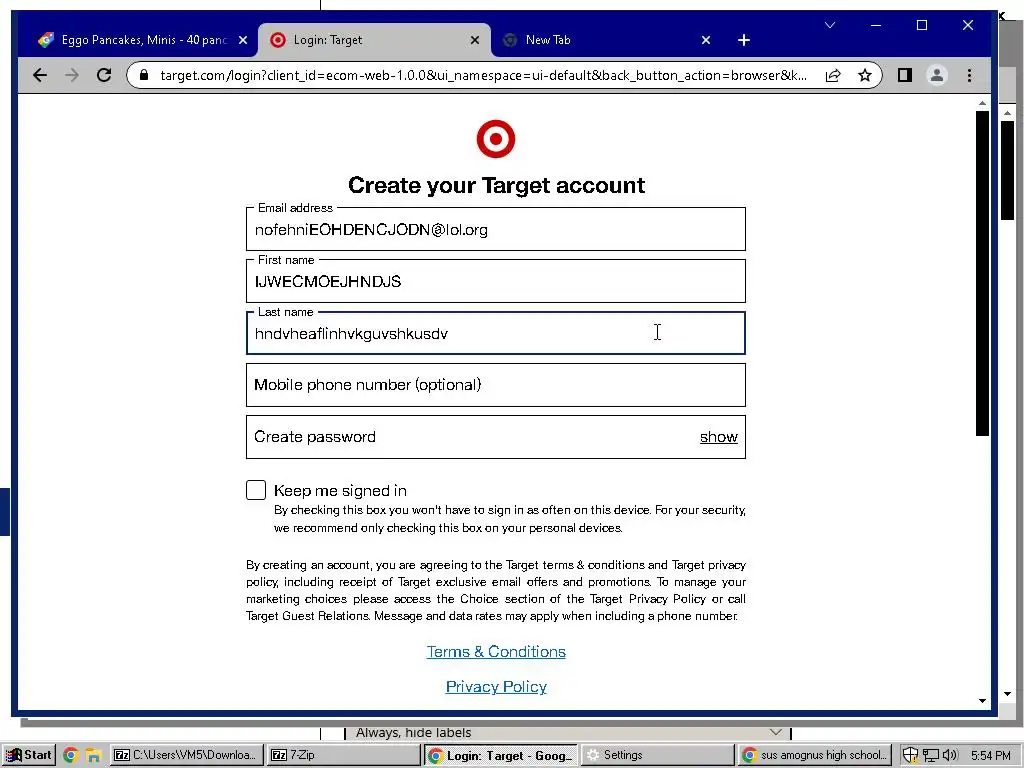
Task: Click the Mobile phone number field
Action: (x=496, y=385)
